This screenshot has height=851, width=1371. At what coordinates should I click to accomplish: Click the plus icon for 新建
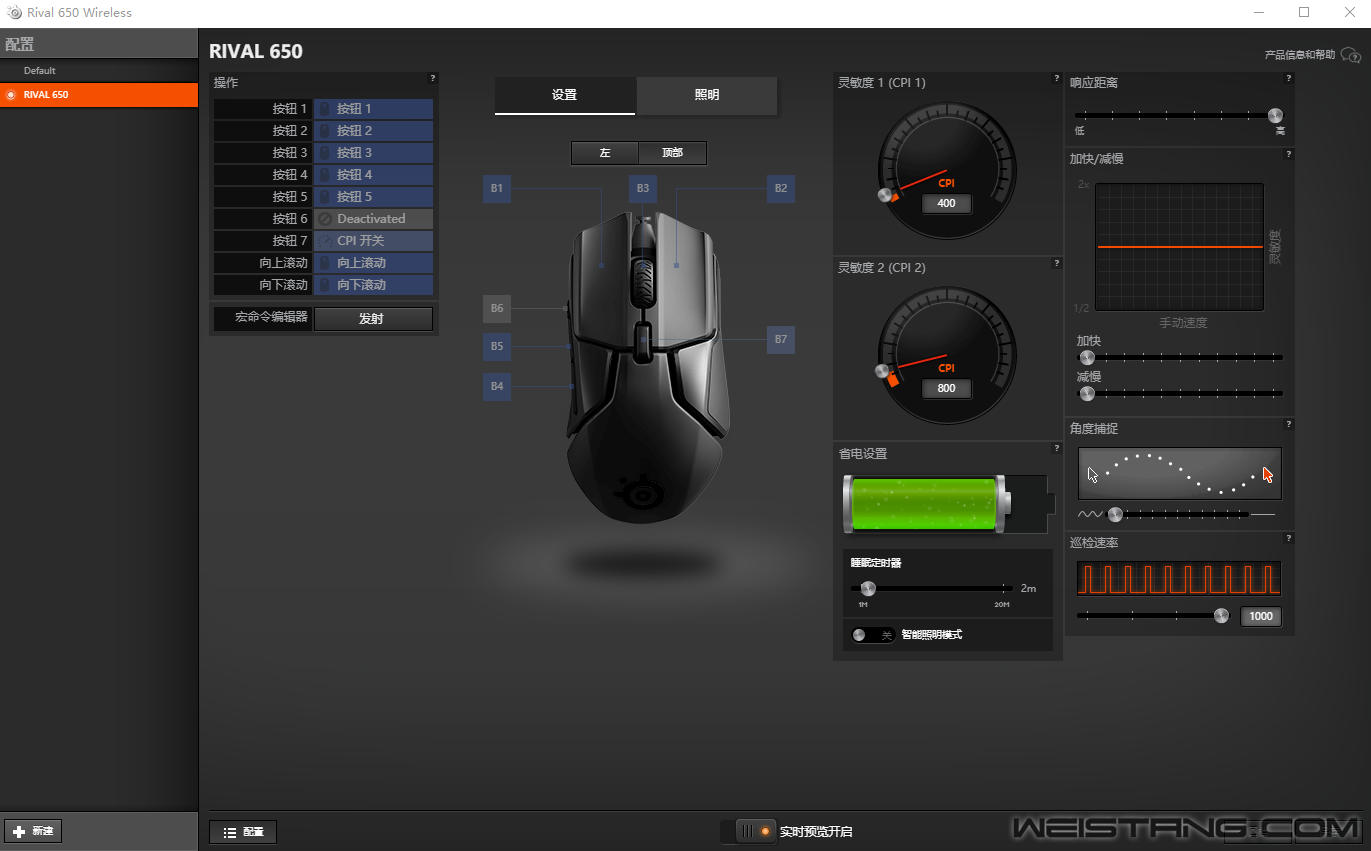(x=19, y=831)
